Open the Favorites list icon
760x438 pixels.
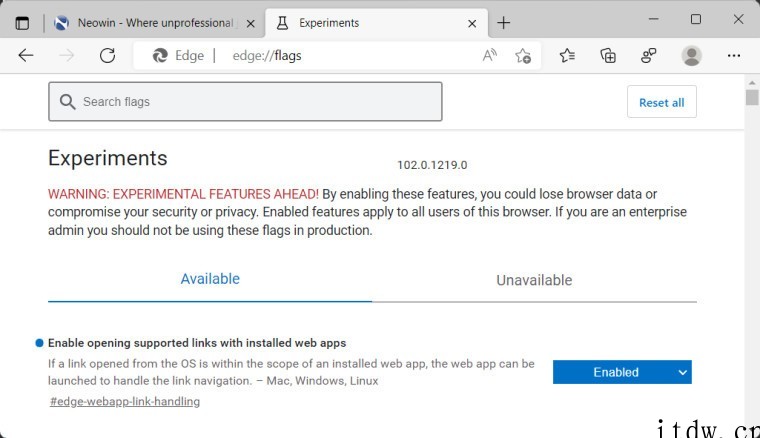(x=567, y=56)
